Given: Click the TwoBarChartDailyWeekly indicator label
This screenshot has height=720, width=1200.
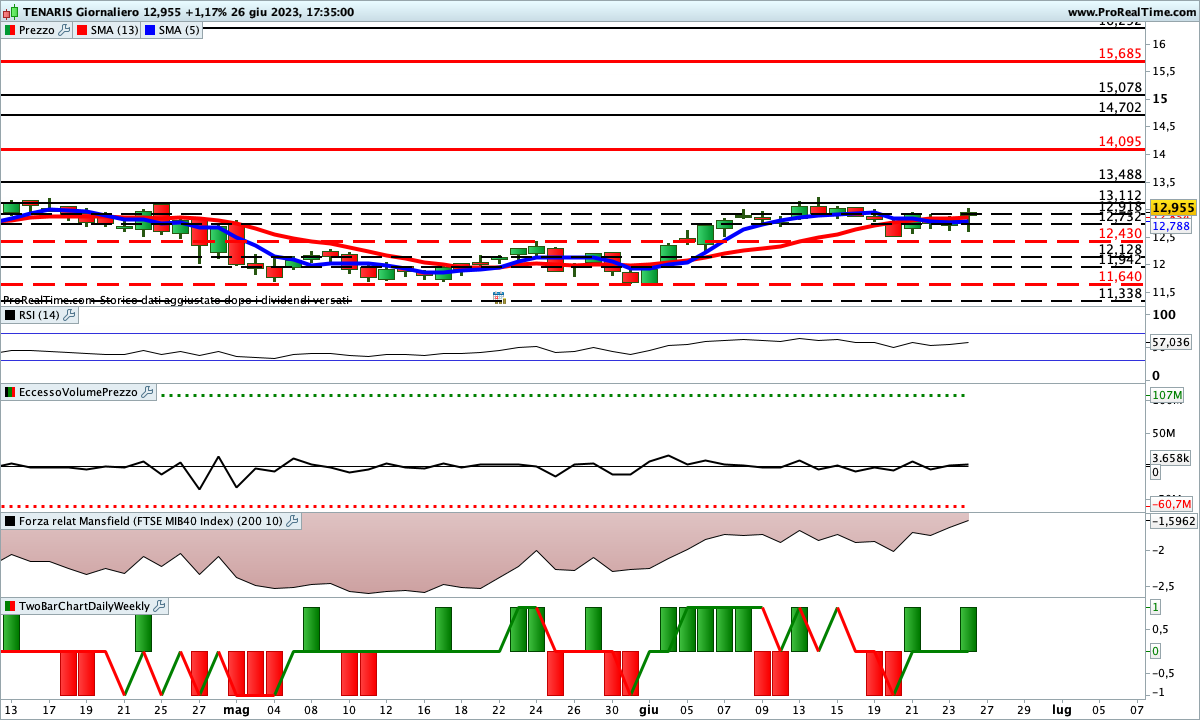Looking at the screenshot, I should (x=84, y=606).
